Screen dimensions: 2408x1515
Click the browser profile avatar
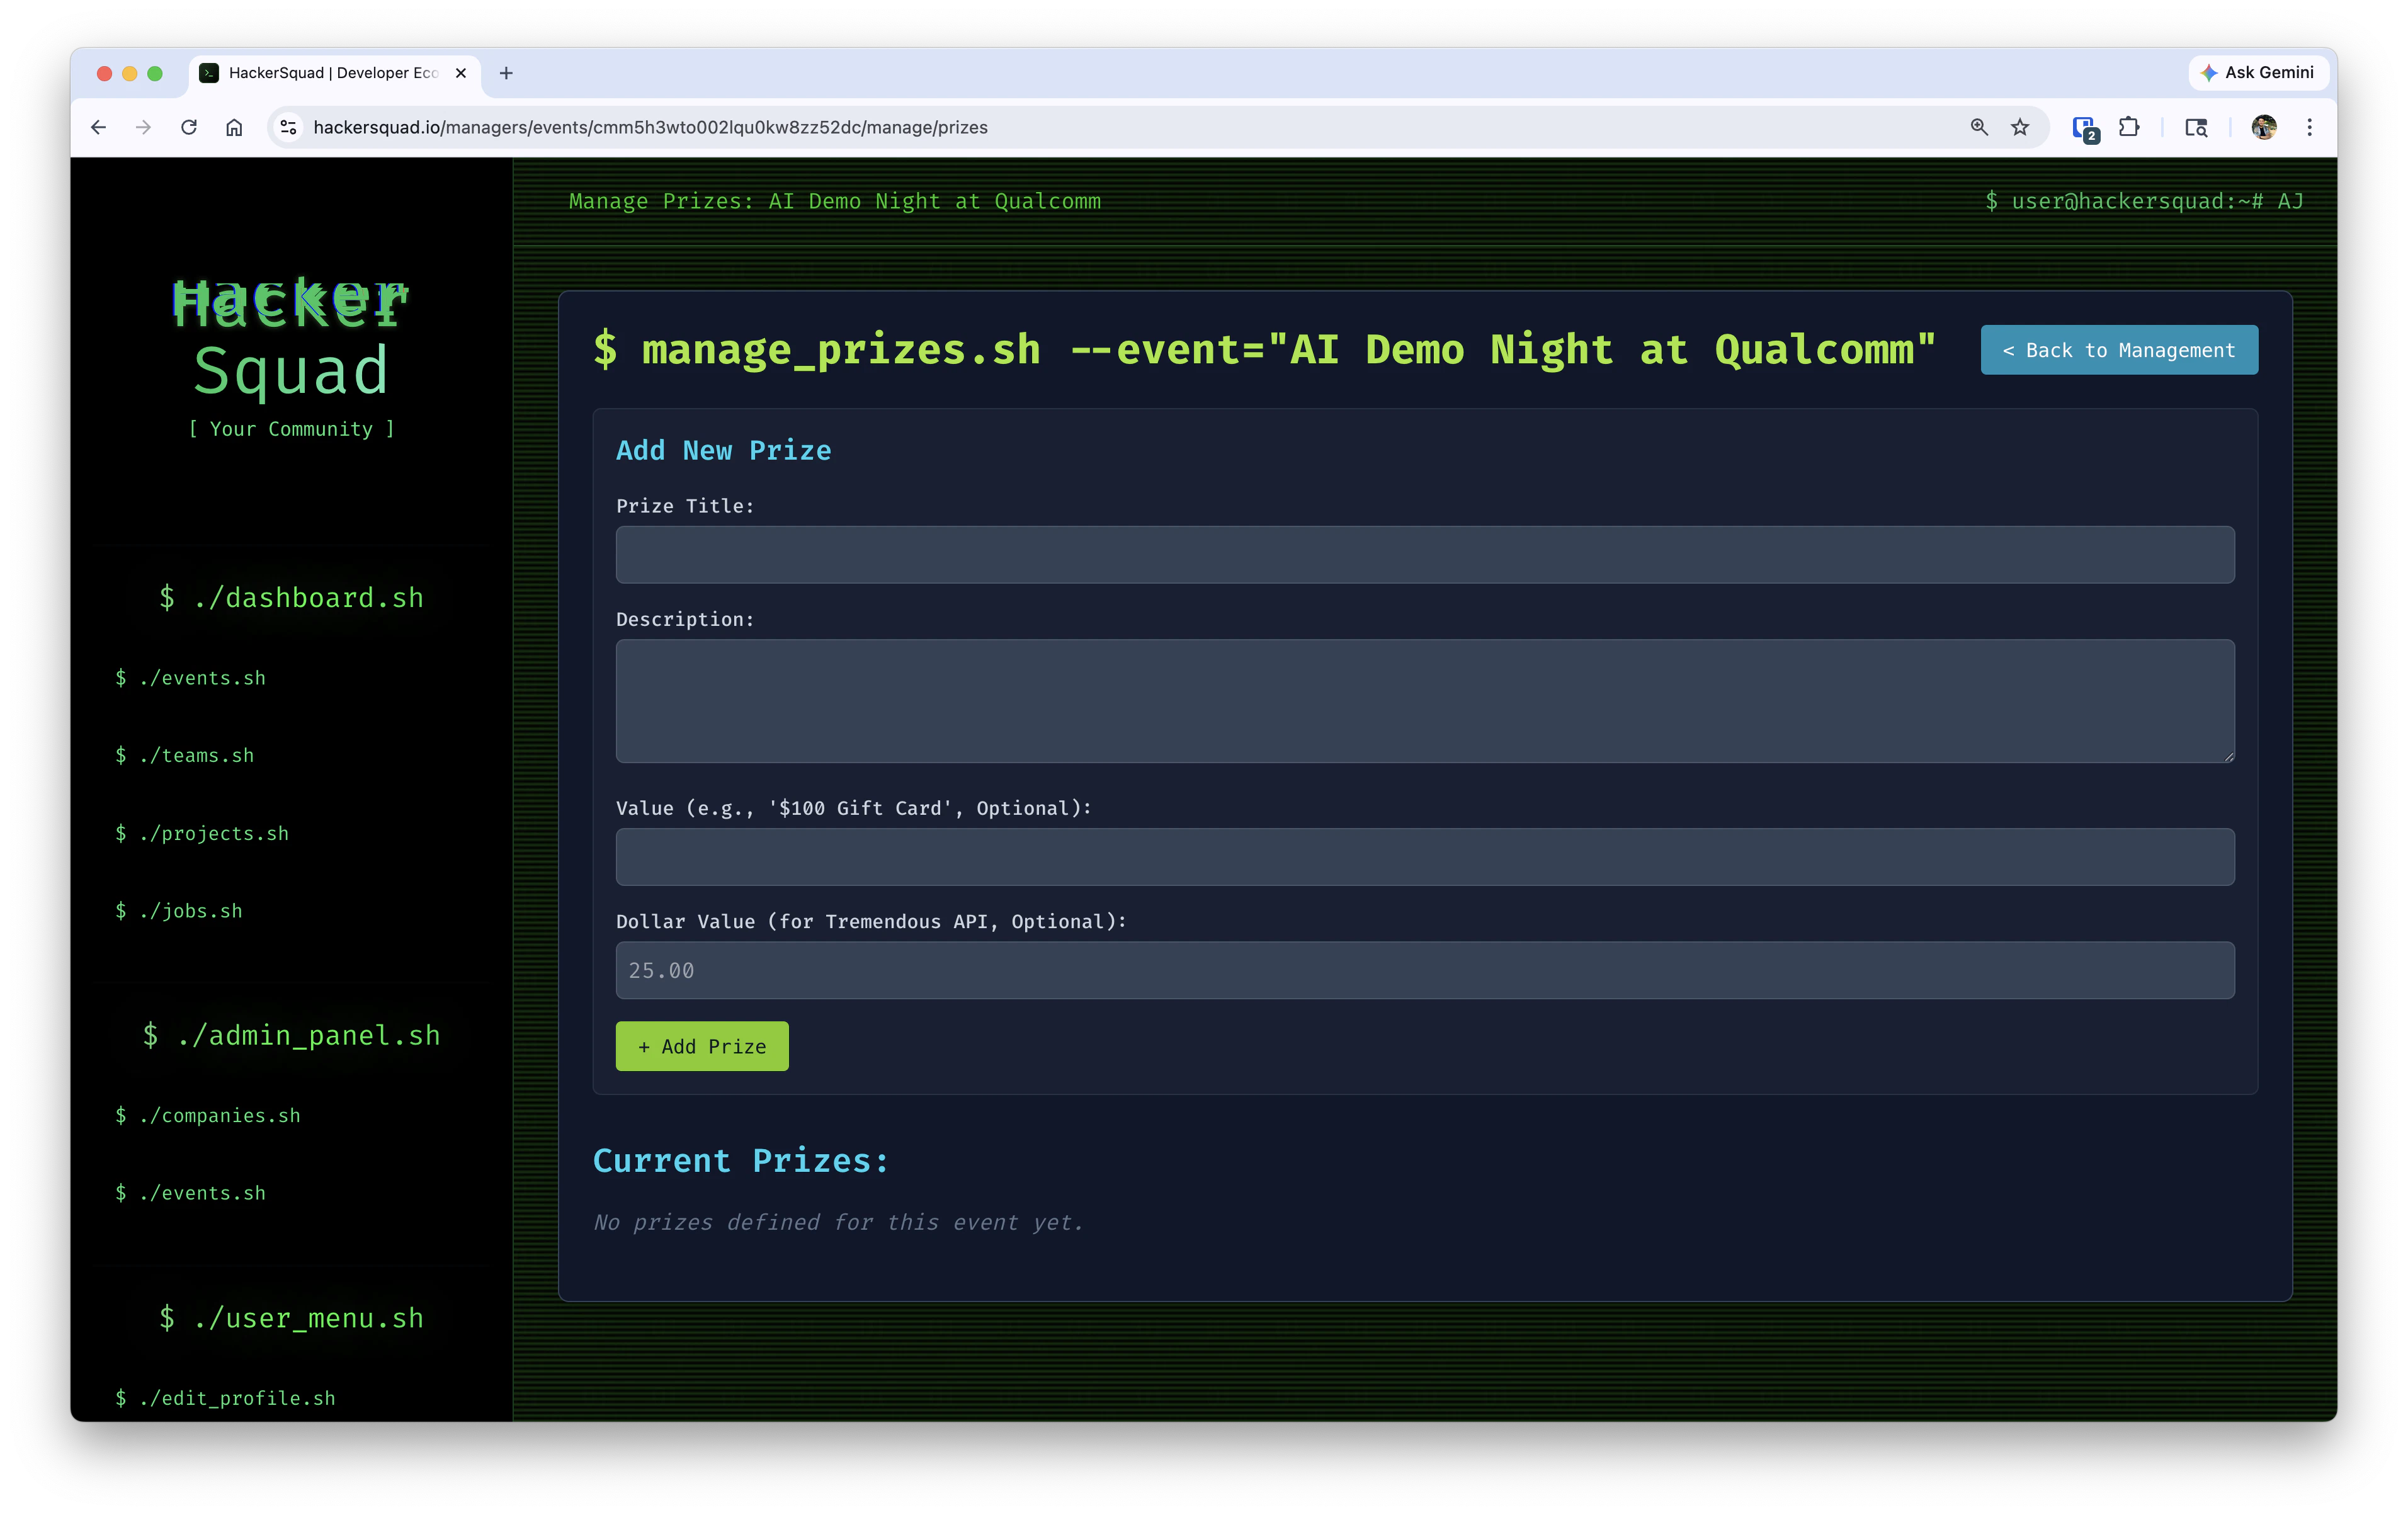[x=2264, y=127]
